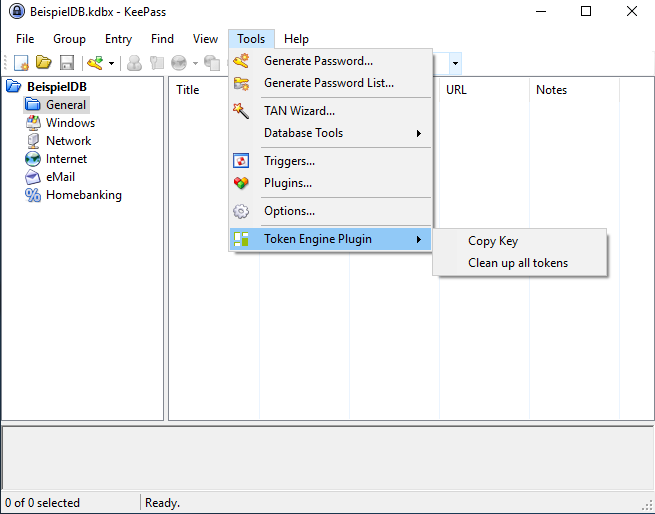
Task: Click the '0 of 0 selected' status text
Action: click(42, 503)
